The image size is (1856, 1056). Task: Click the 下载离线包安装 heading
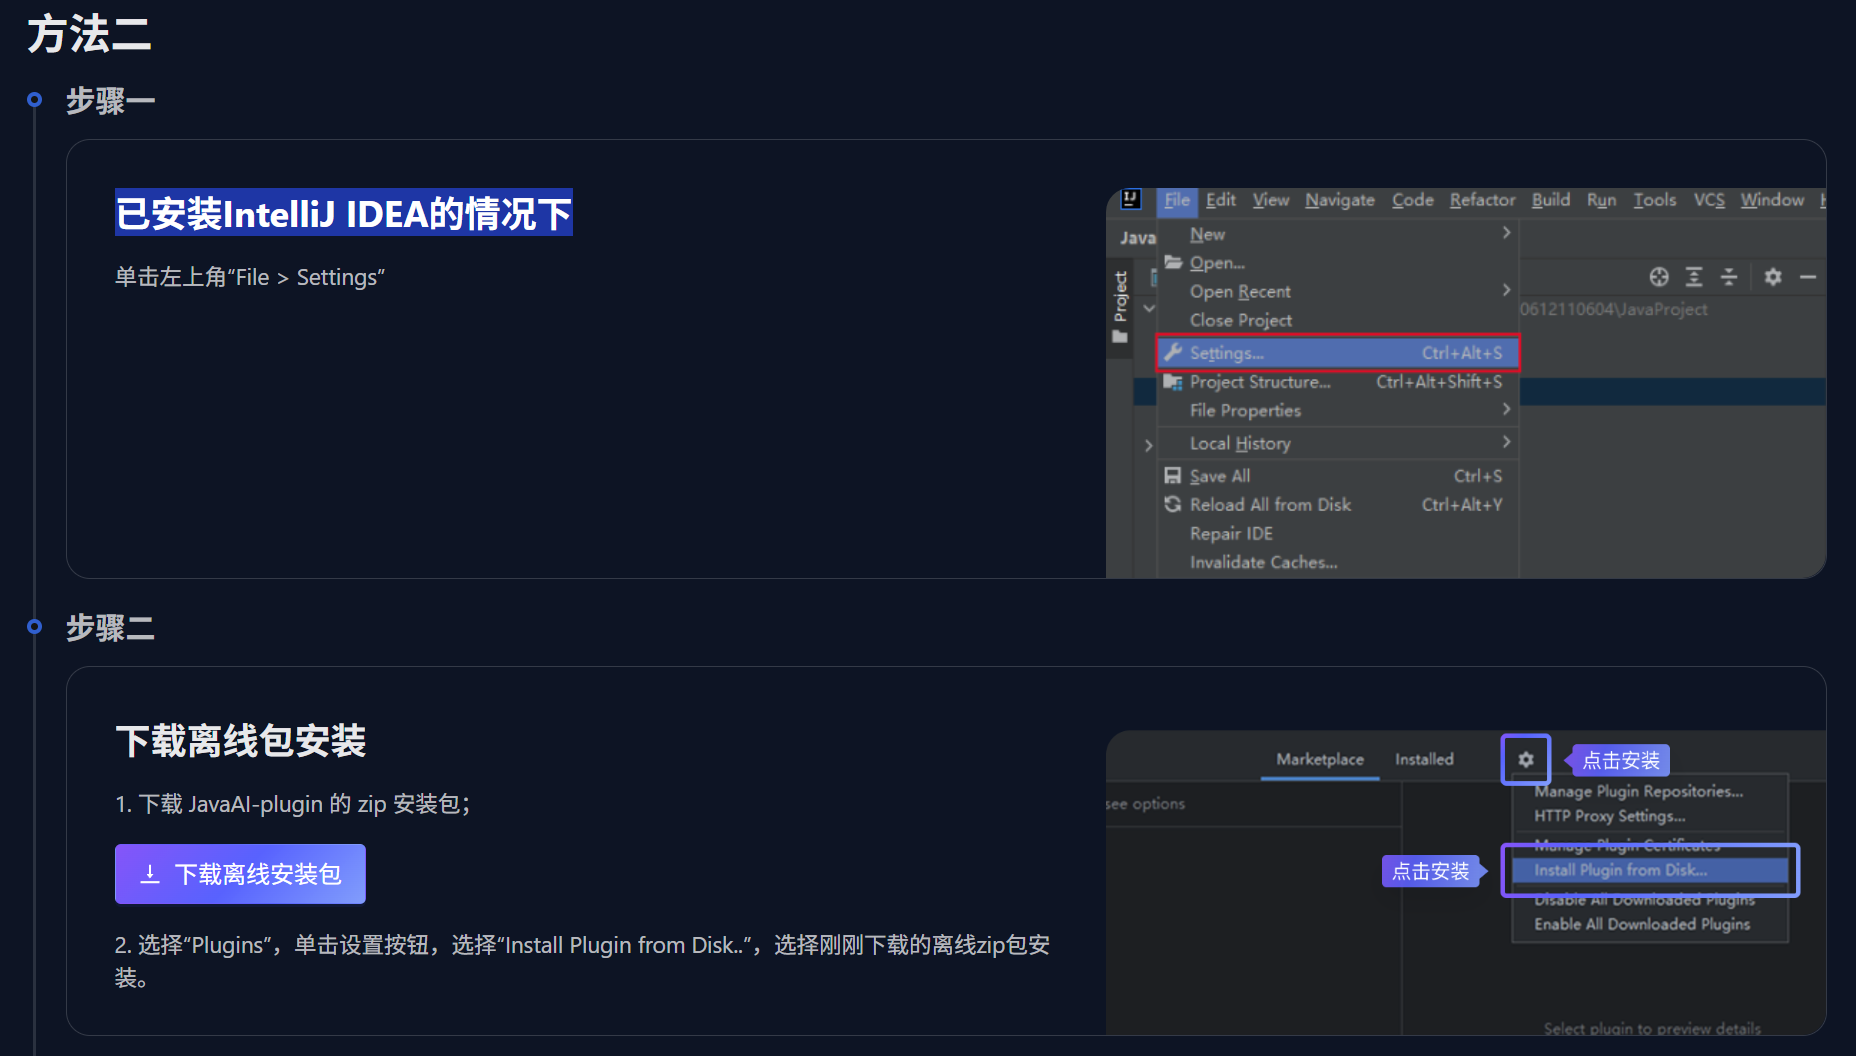tap(241, 741)
